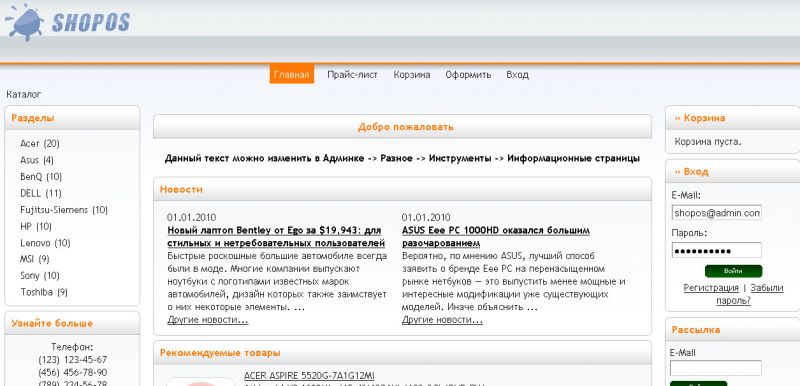Open the Bentley laptop news headline
Screen dimensions: 800x386
(x=276, y=236)
